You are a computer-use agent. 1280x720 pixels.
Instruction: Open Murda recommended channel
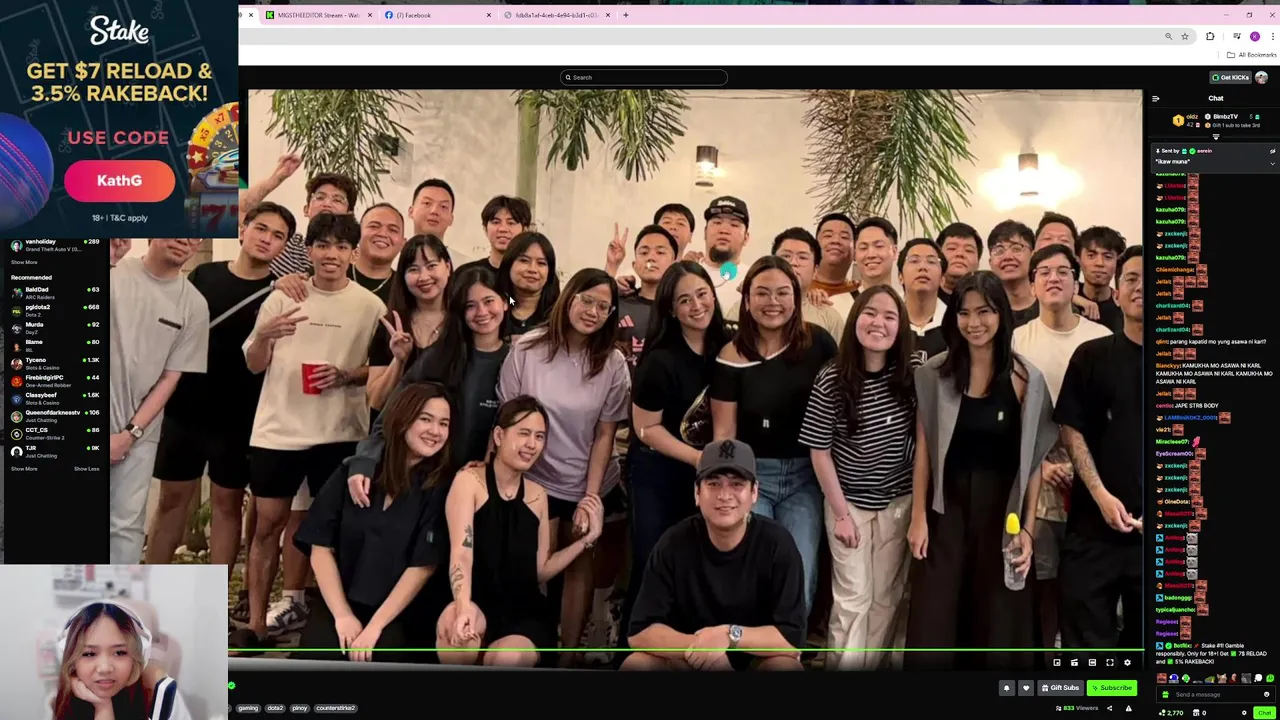55,328
